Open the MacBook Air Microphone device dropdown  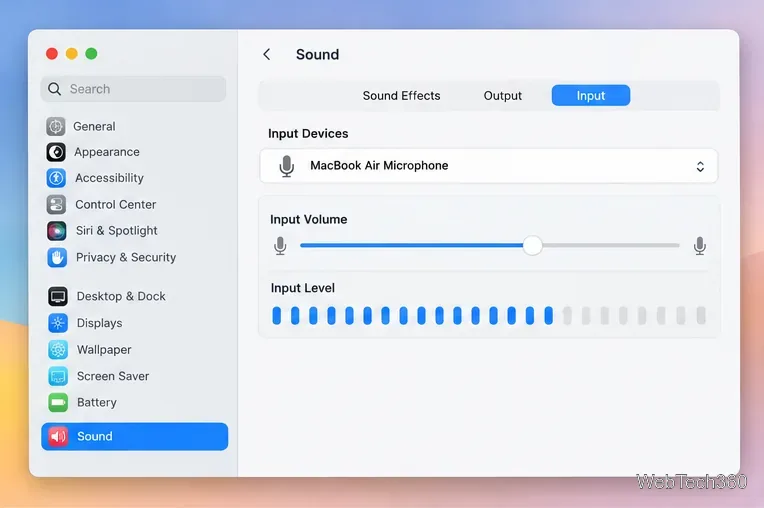point(489,166)
